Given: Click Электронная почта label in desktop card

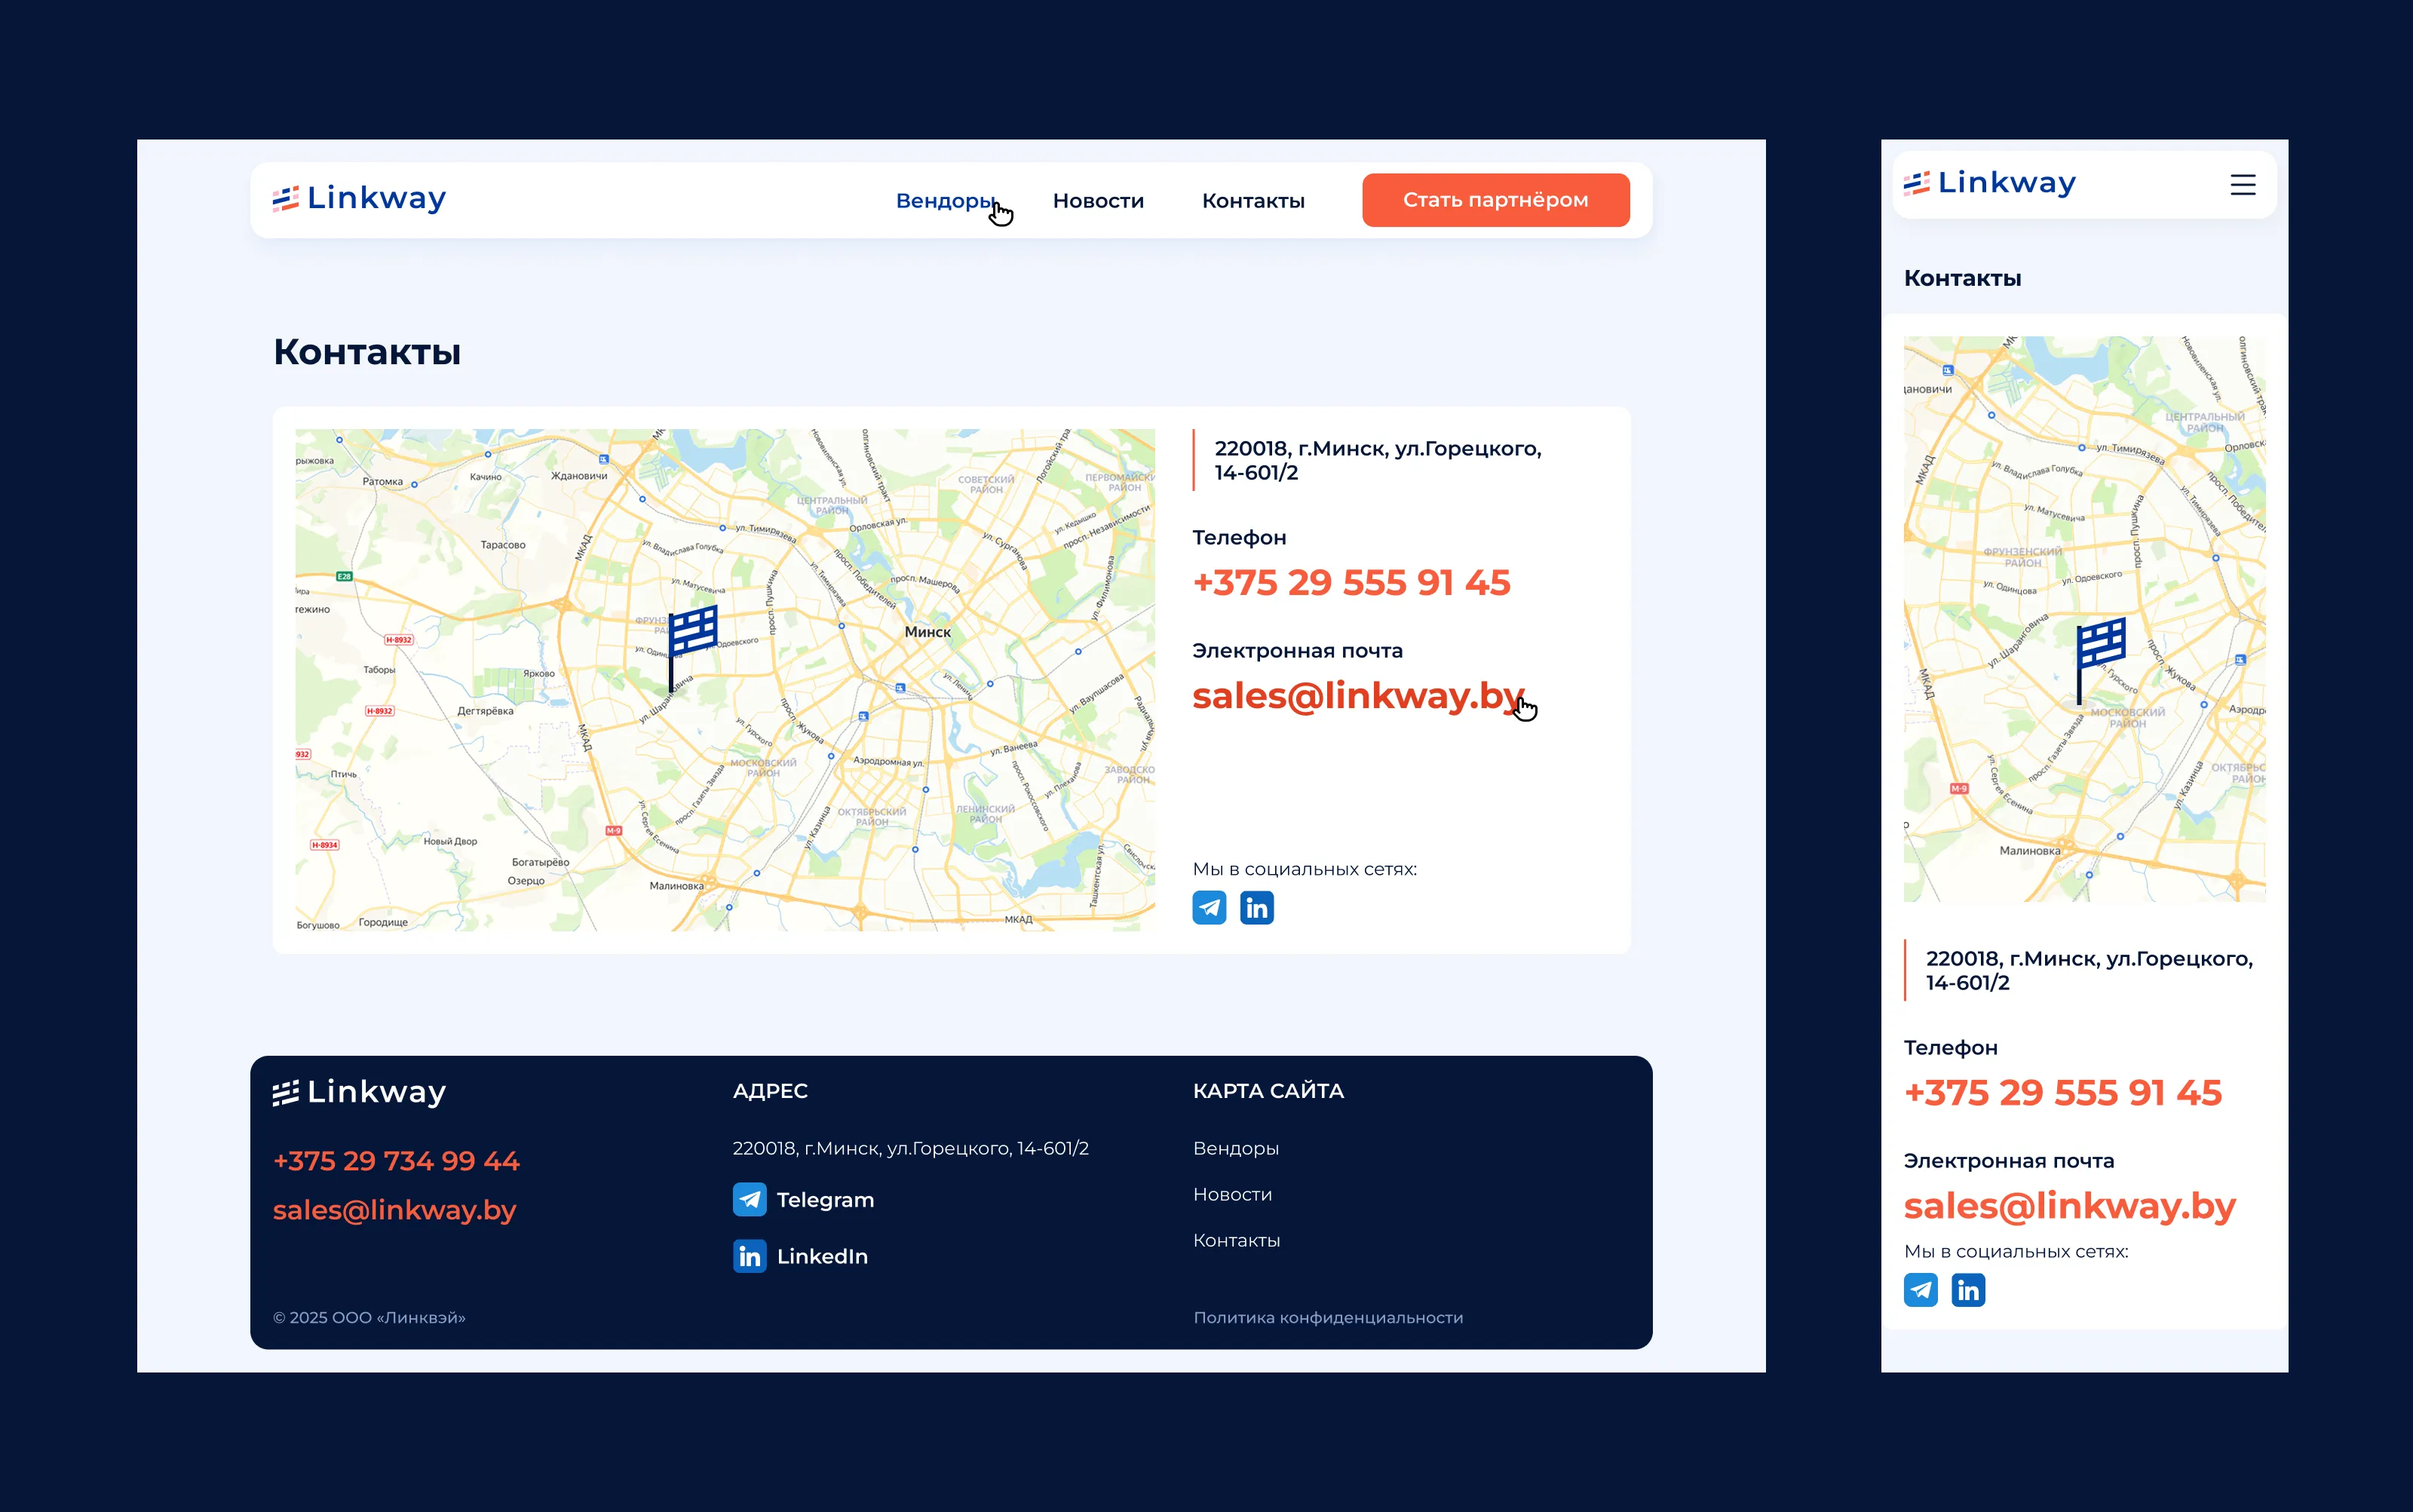Looking at the screenshot, I should pyautogui.click(x=1297, y=651).
